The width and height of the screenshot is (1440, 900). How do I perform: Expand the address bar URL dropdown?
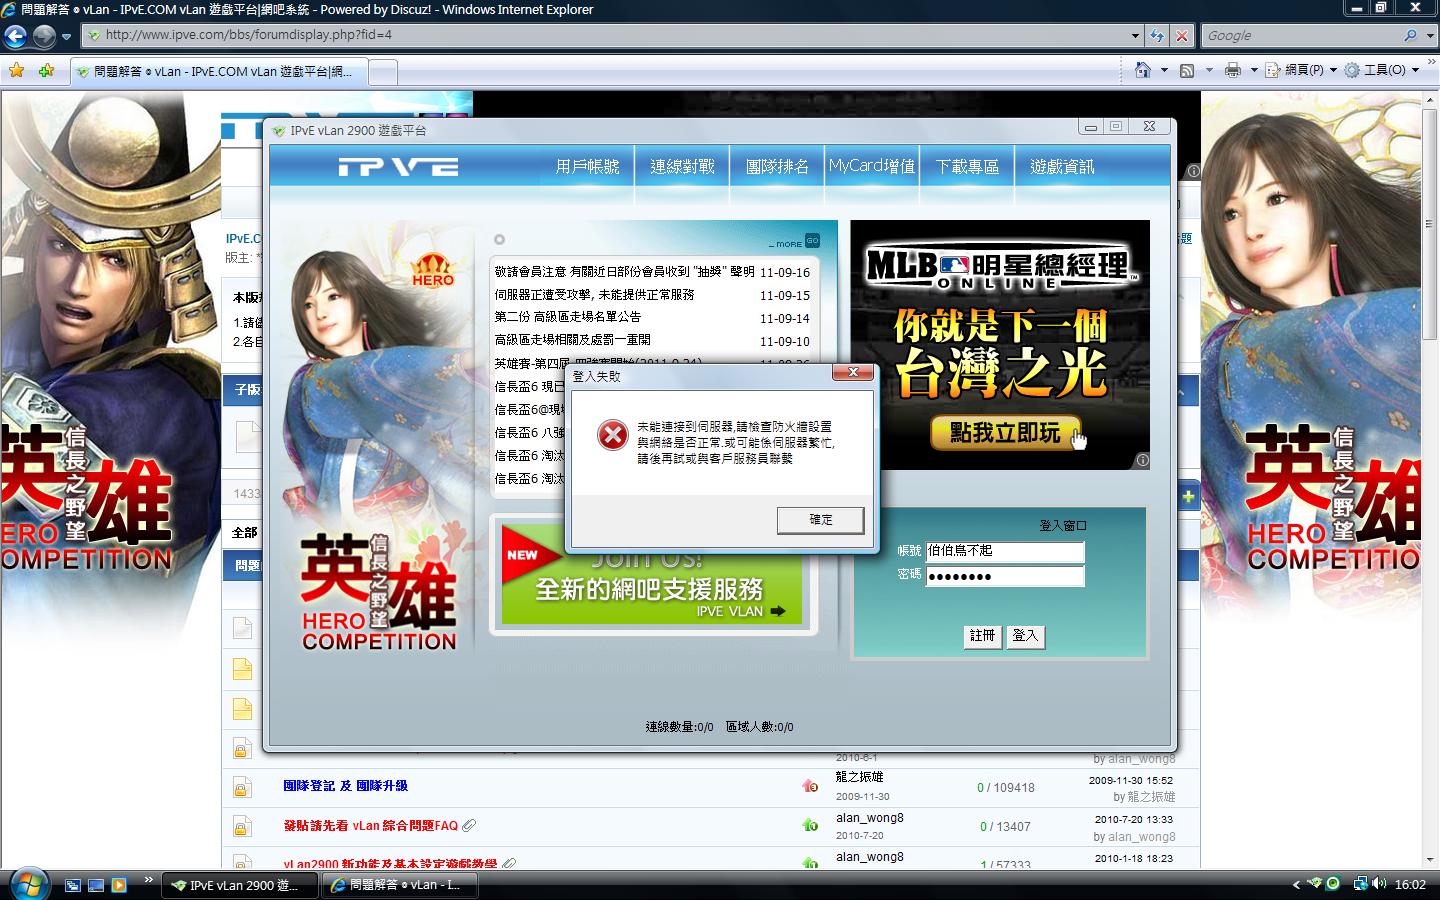coord(1135,35)
